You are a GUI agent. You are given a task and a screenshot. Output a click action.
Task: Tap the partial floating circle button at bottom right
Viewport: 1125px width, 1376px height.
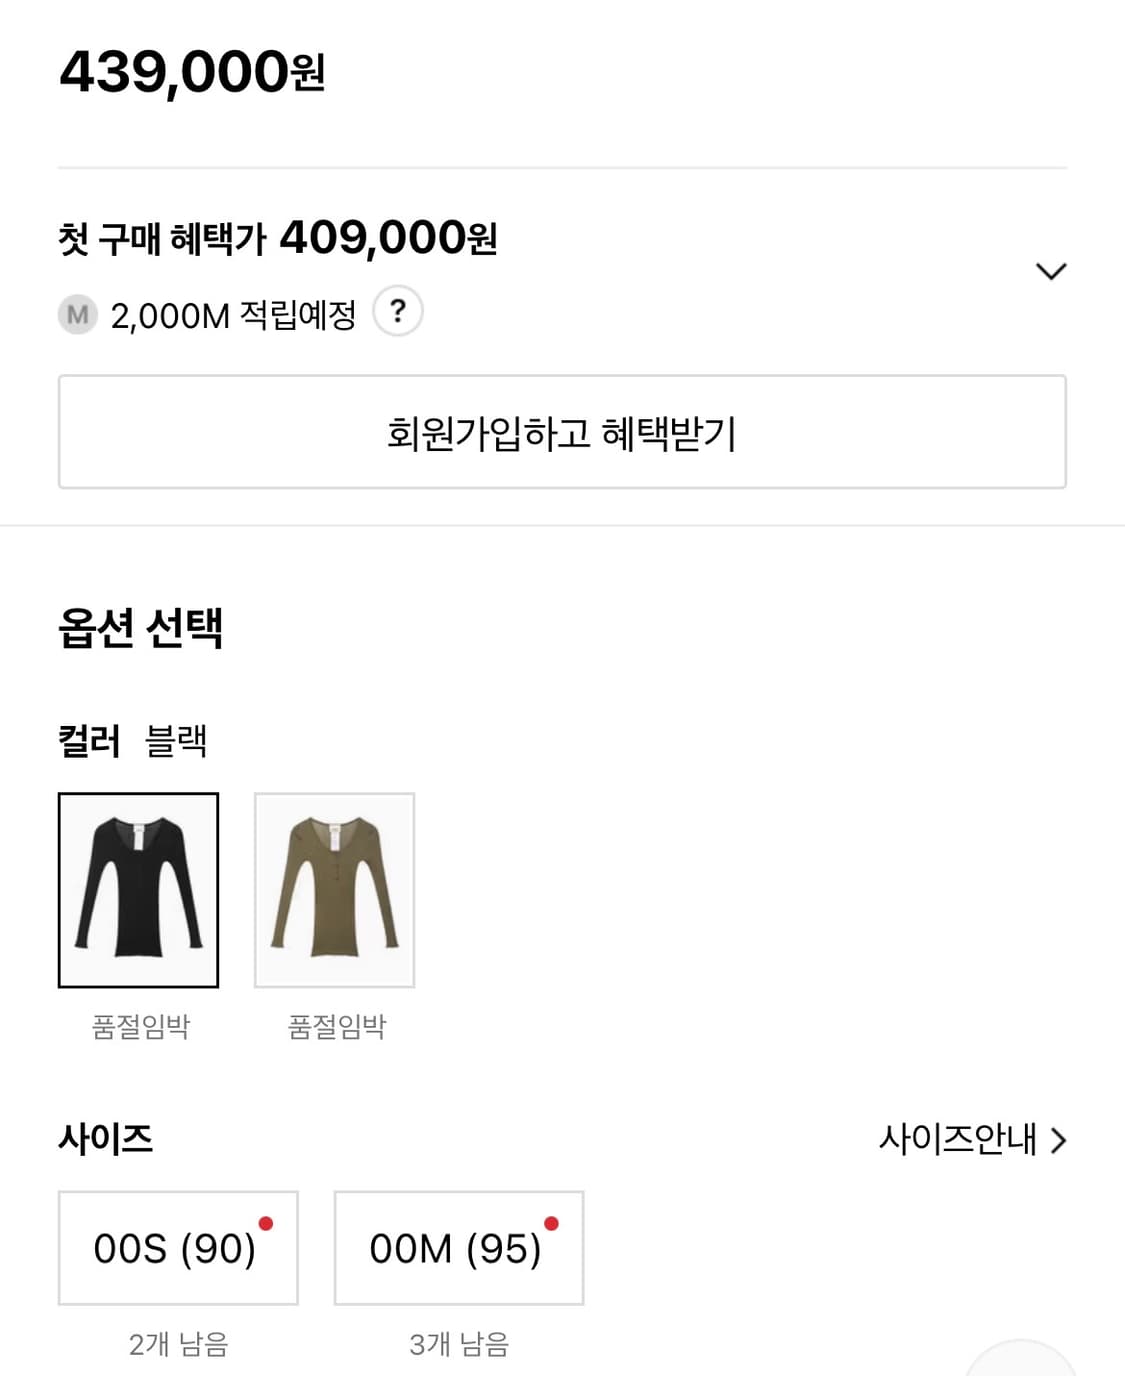coord(1020,1360)
